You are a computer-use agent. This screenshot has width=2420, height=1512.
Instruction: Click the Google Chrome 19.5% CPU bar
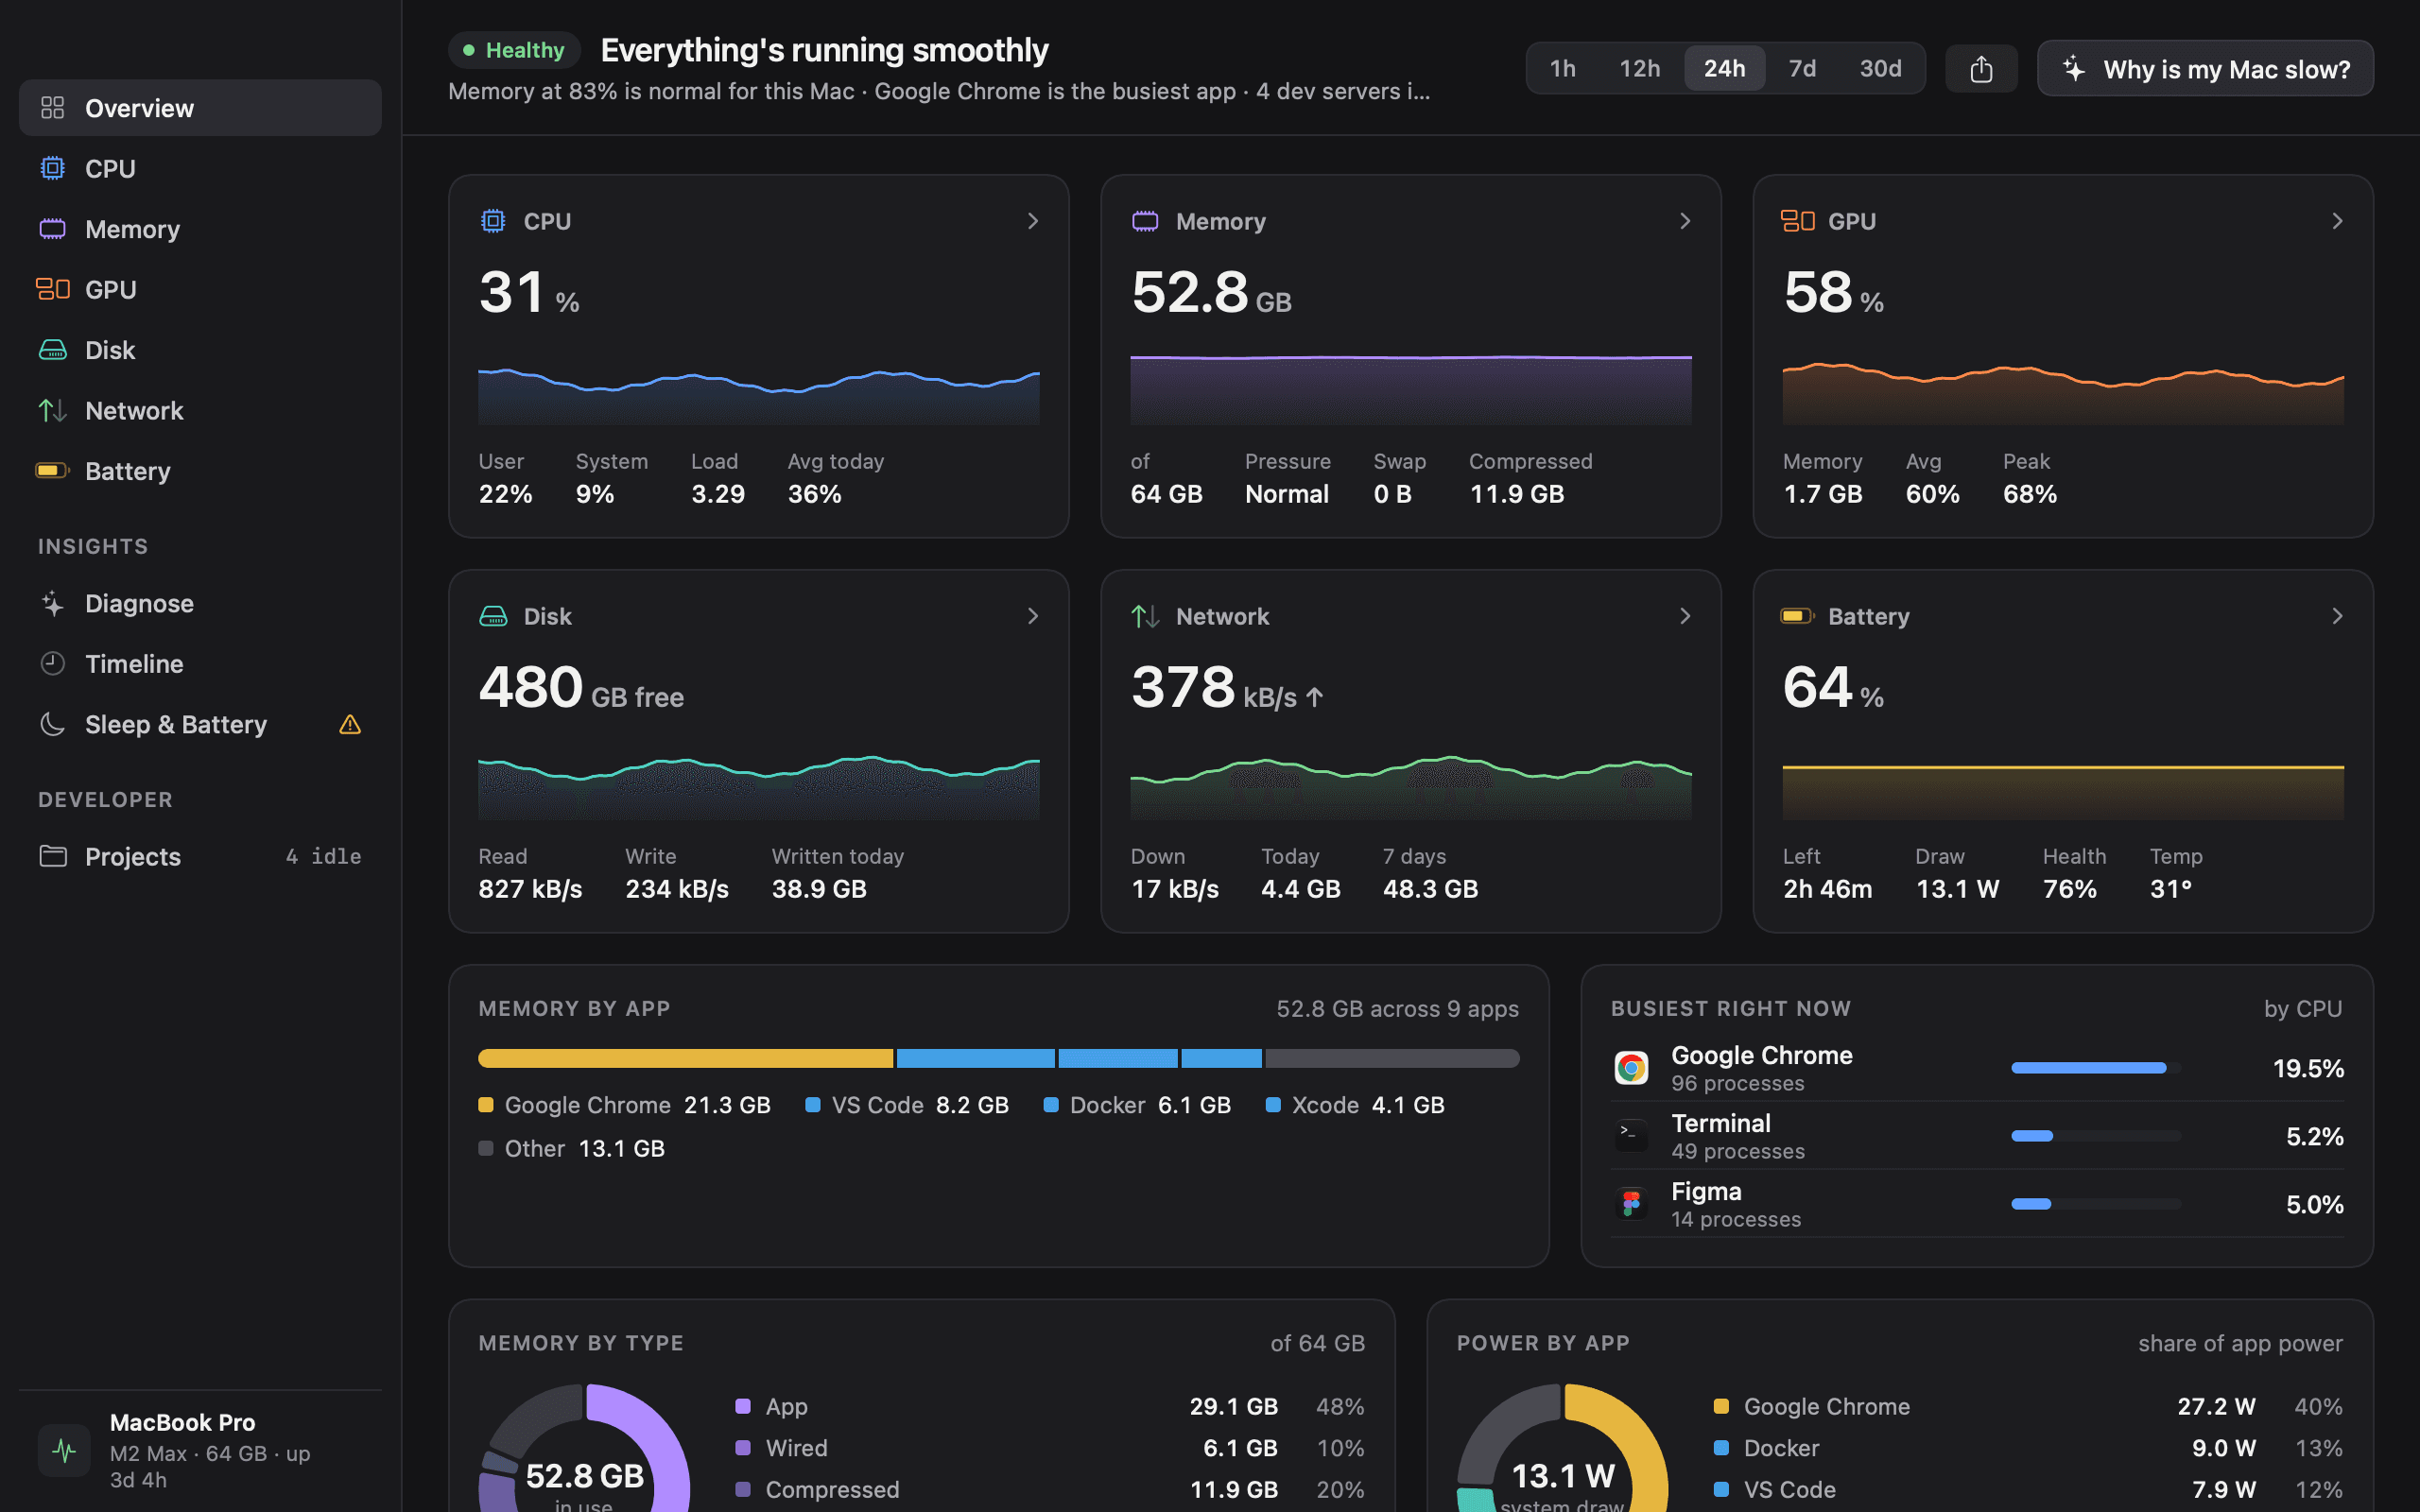pyautogui.click(x=2096, y=1068)
